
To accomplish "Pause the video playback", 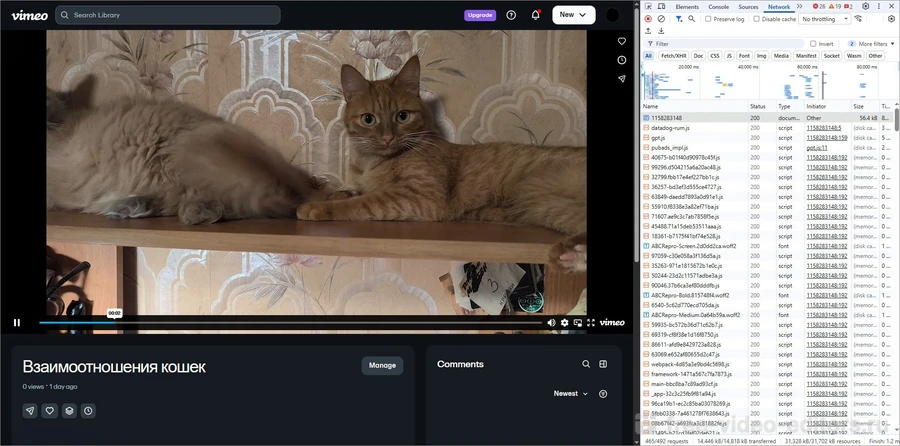I will [17, 323].
